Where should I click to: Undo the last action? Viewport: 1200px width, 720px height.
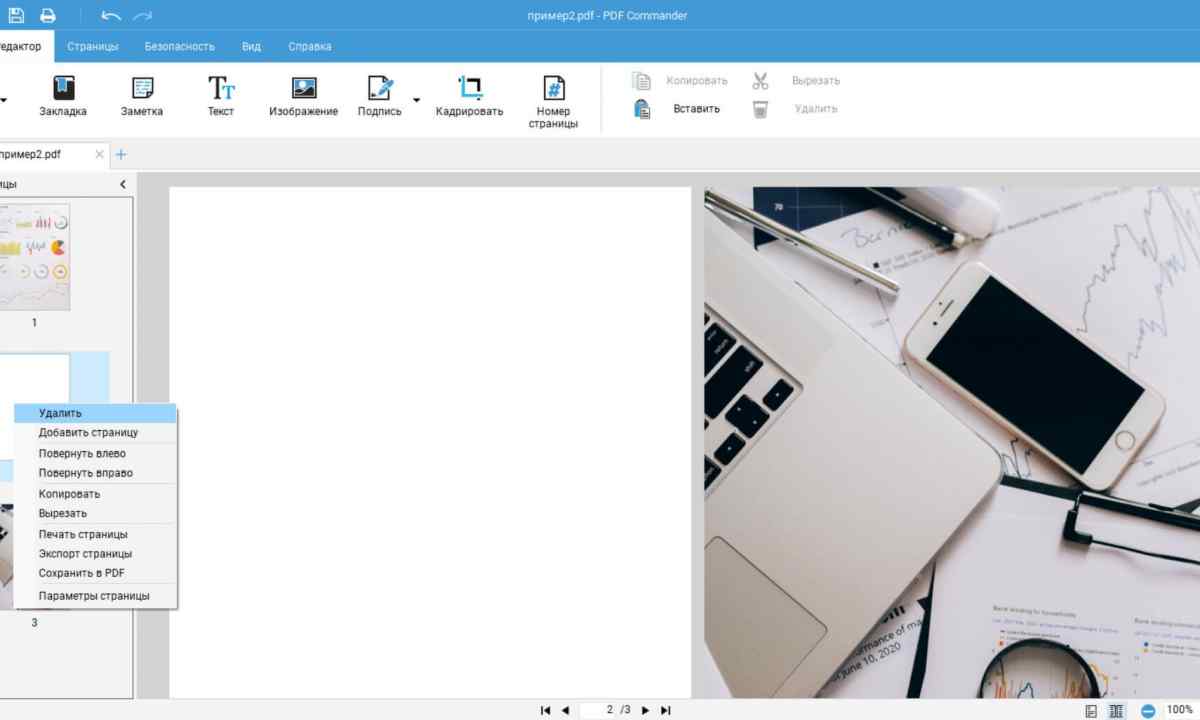click(111, 15)
